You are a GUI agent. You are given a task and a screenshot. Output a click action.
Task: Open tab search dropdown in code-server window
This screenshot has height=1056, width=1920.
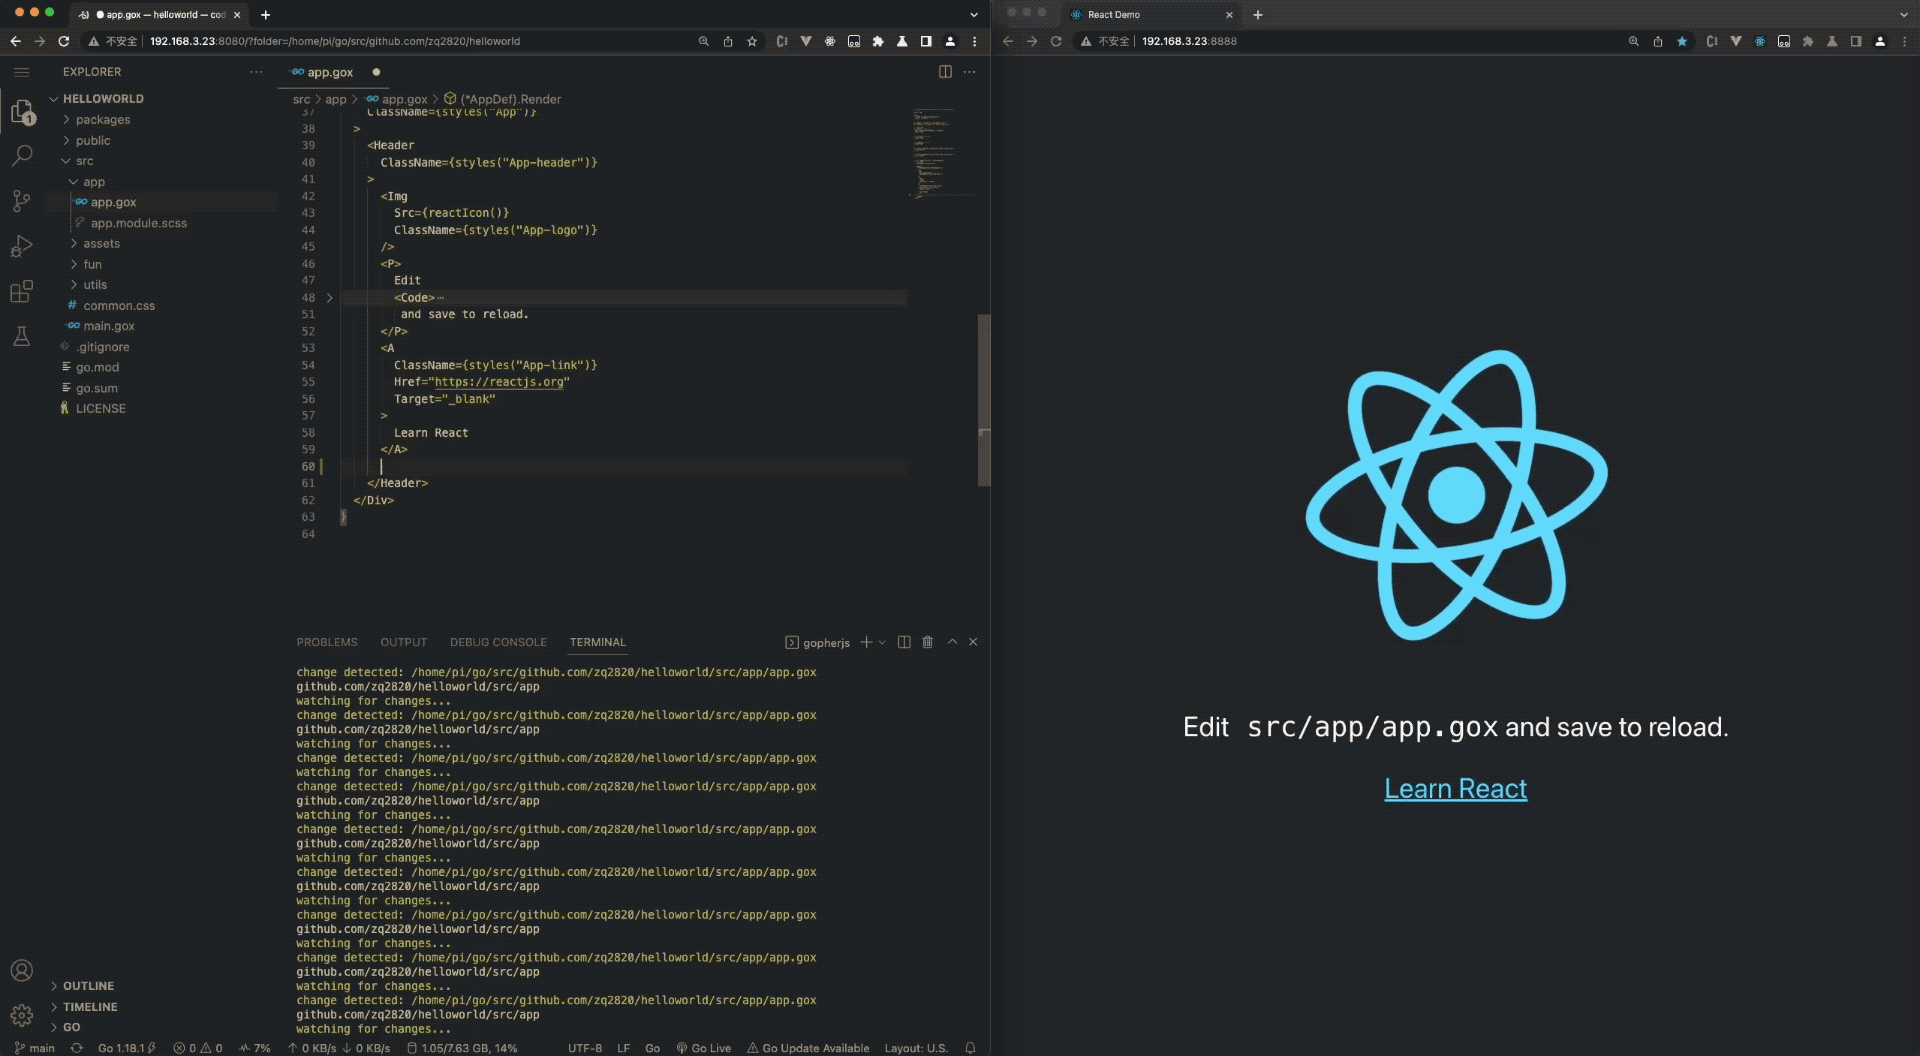click(974, 15)
